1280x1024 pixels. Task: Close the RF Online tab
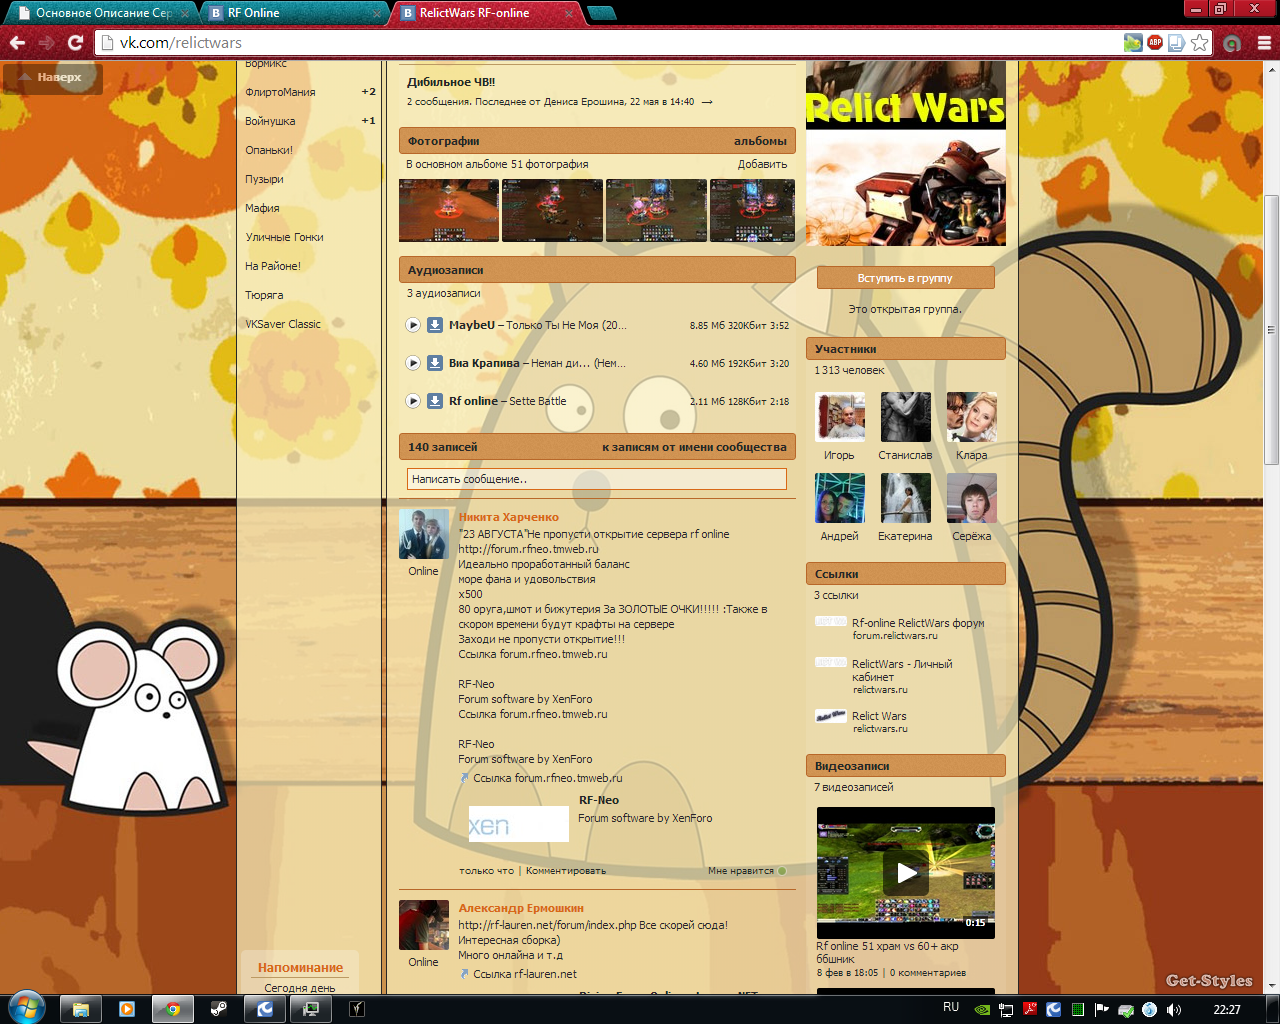(376, 14)
